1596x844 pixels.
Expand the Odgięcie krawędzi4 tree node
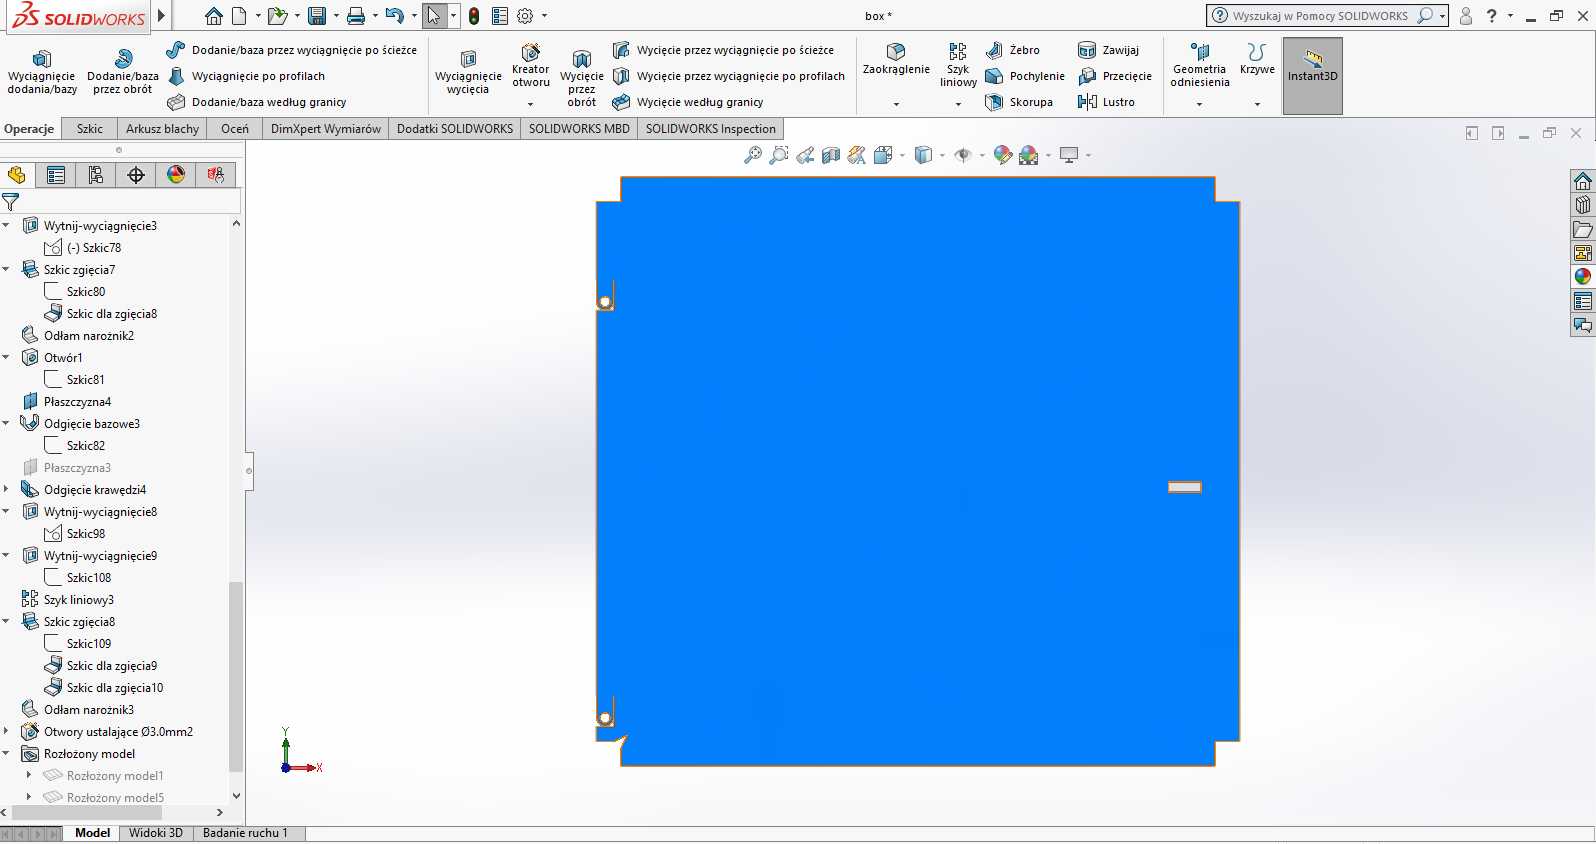7,490
